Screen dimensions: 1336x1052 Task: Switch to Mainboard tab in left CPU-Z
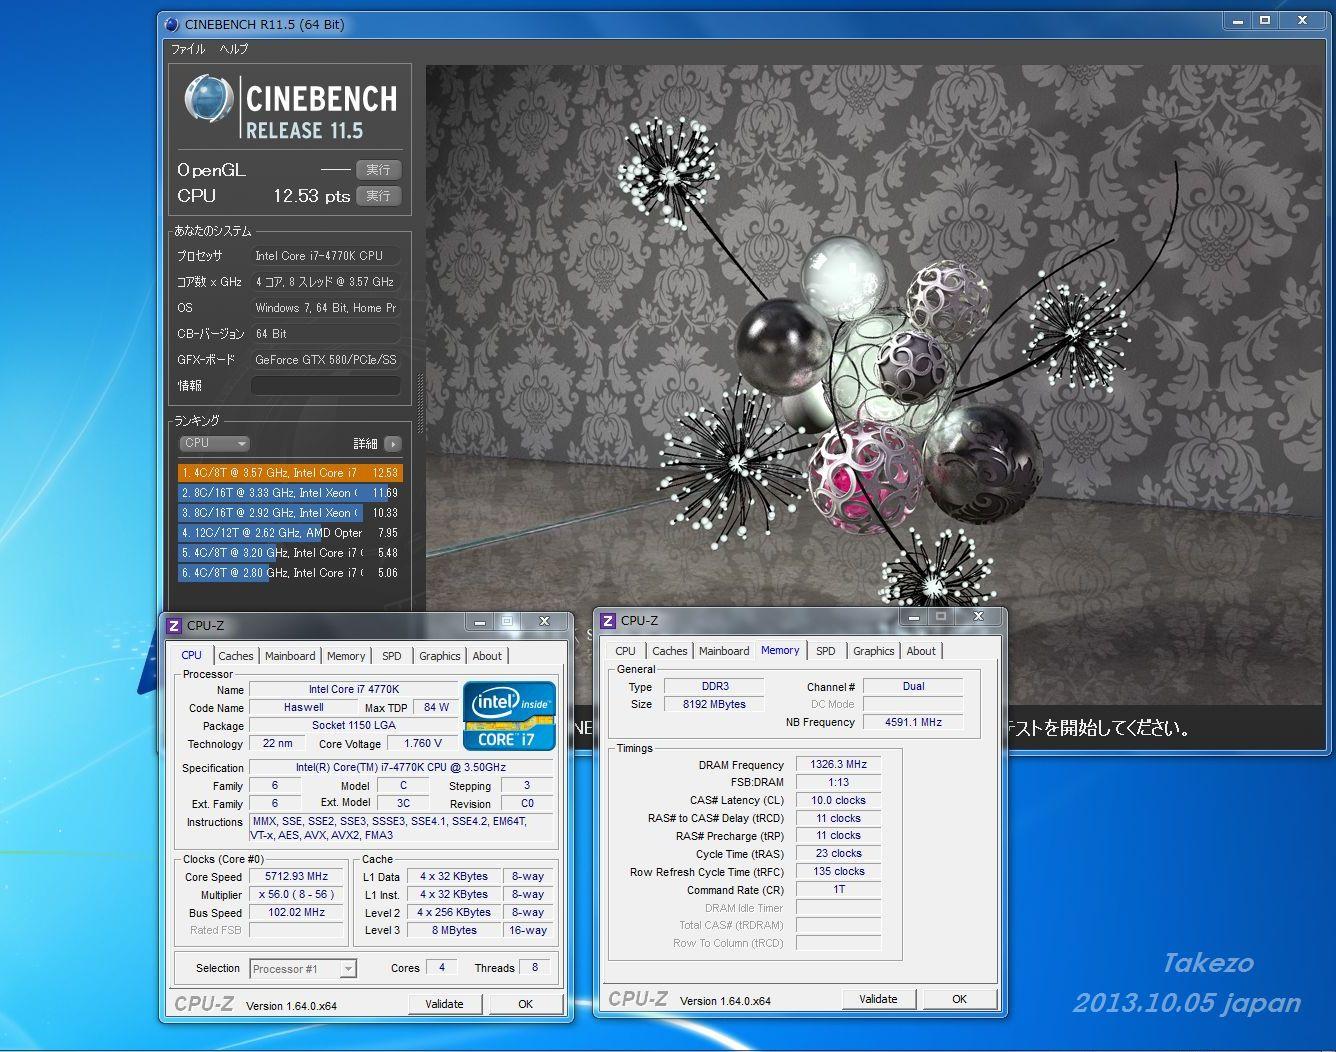pos(290,656)
